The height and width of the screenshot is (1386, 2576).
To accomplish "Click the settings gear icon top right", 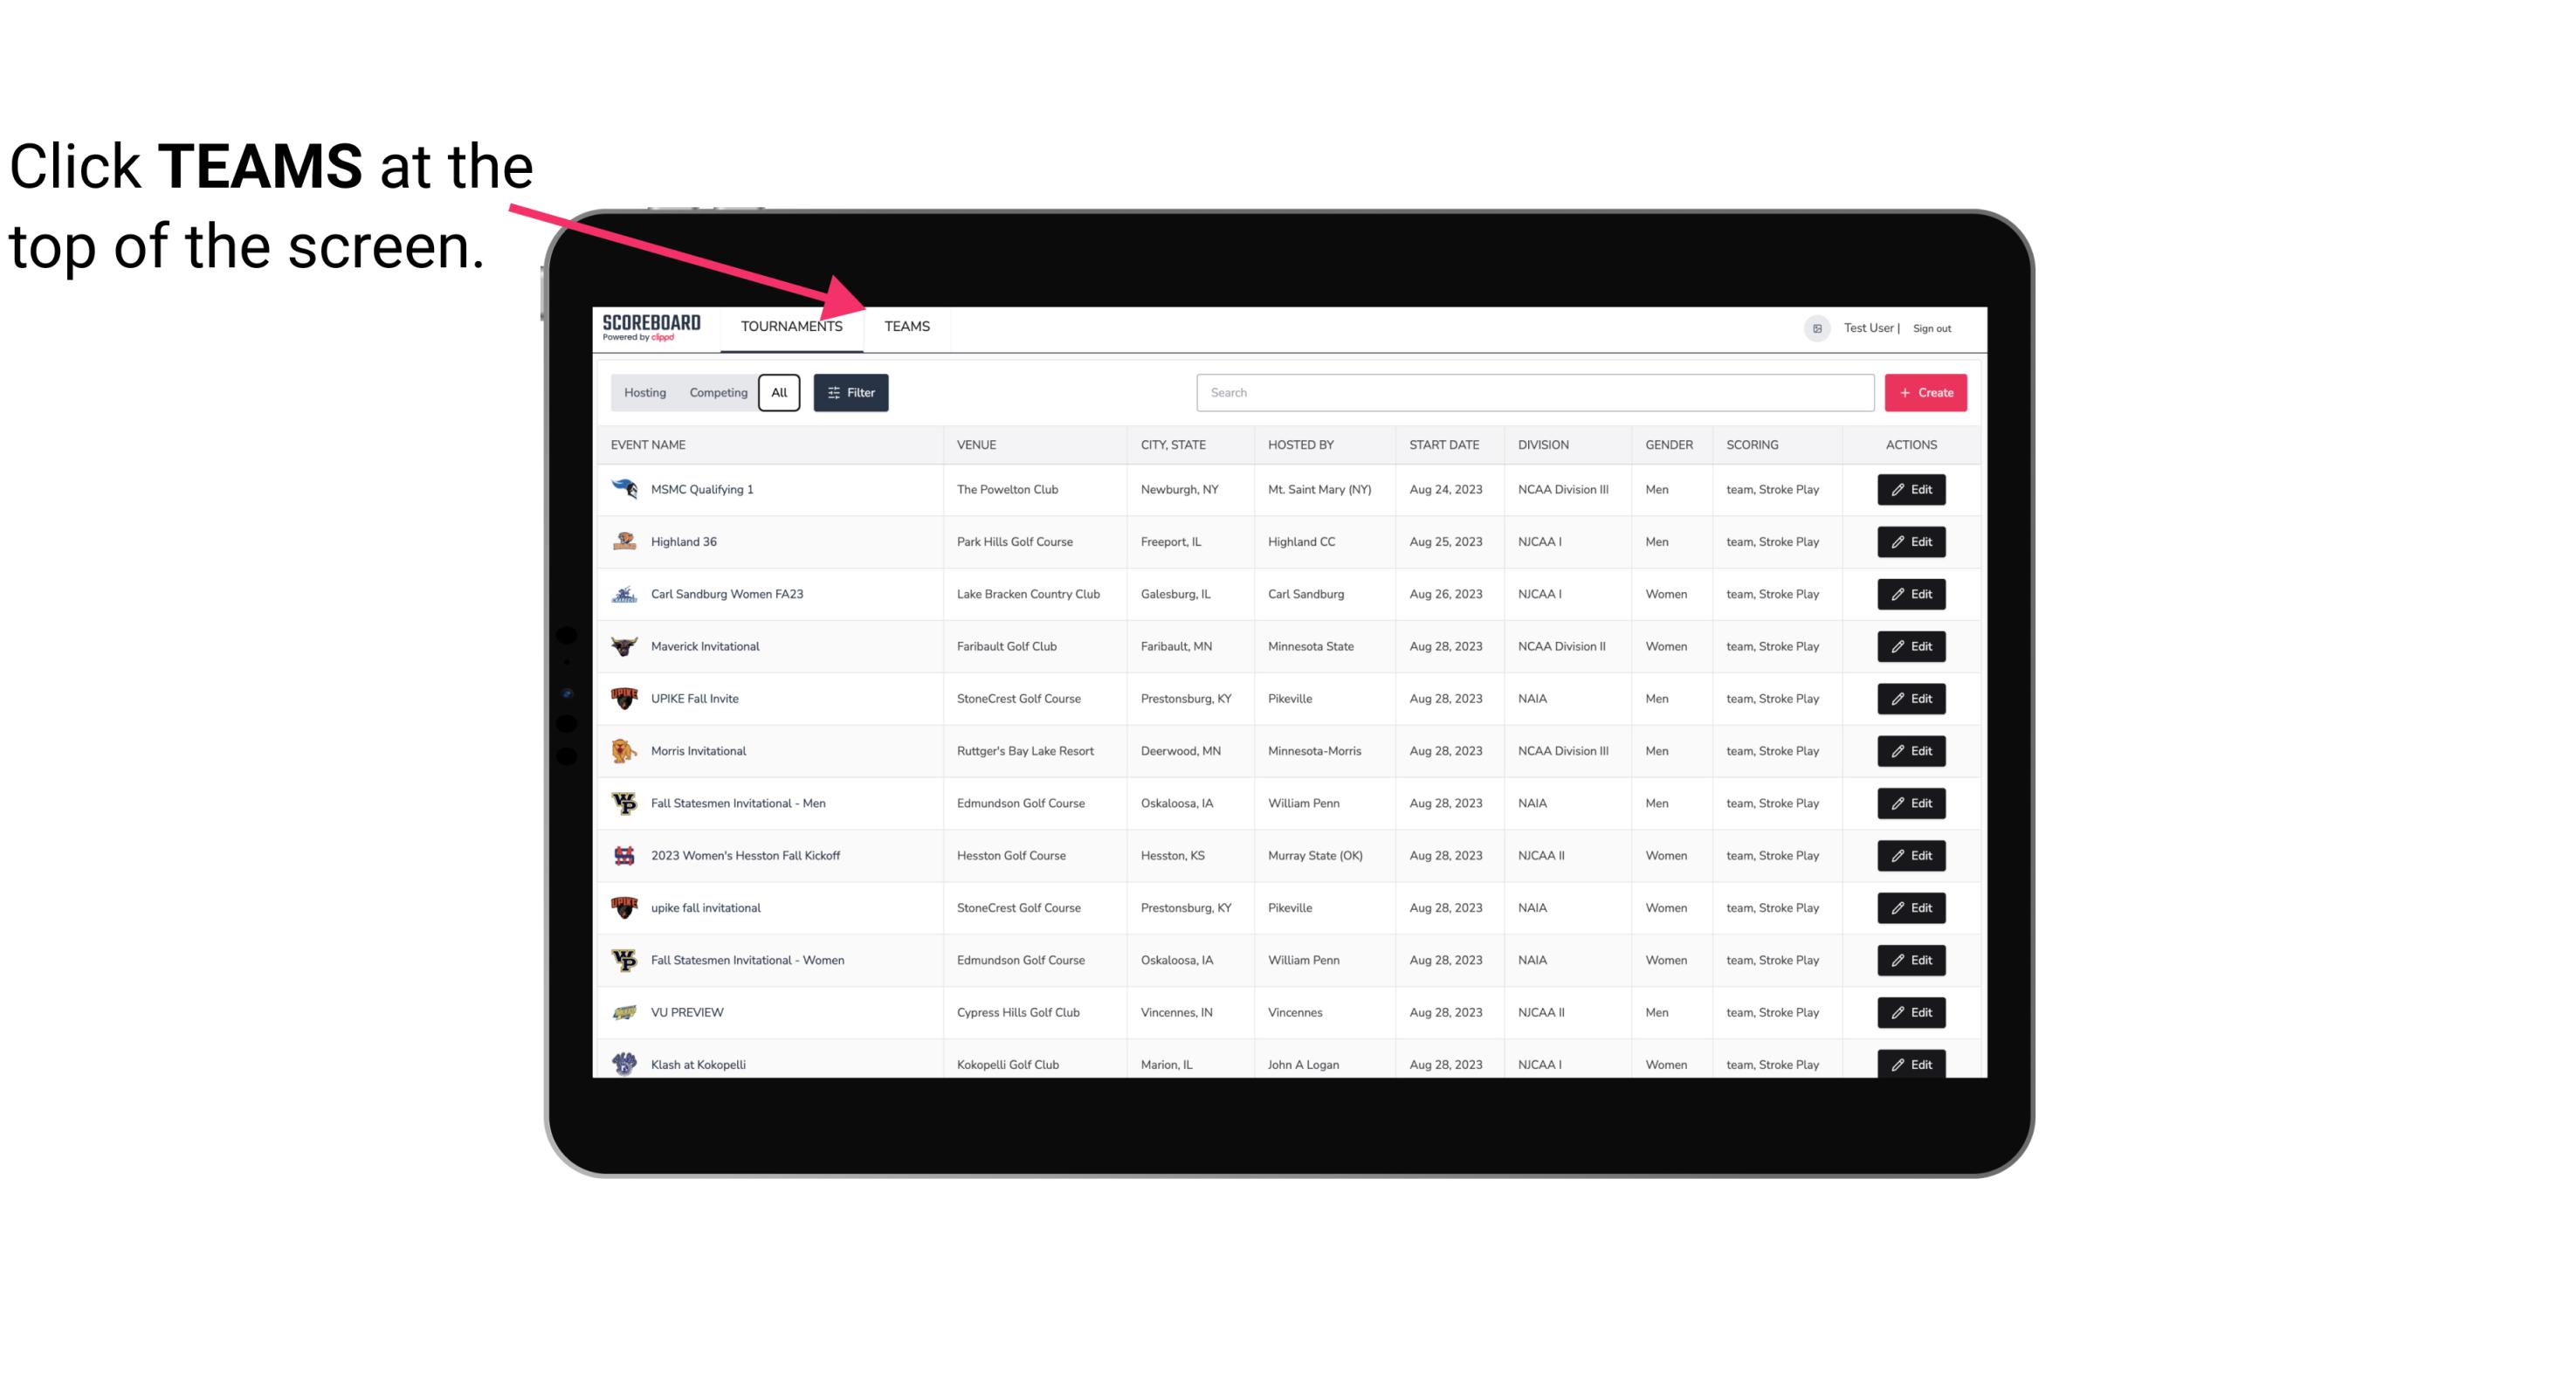I will [1815, 326].
